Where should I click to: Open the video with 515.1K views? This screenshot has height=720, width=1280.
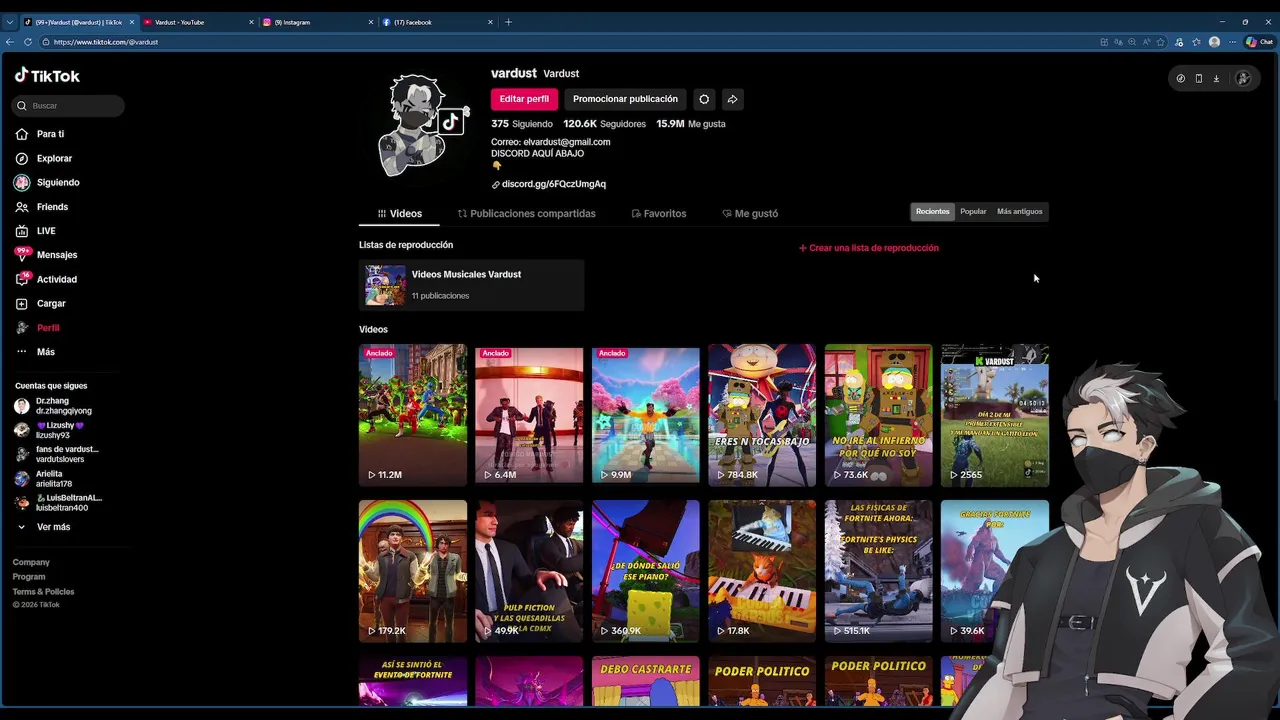[878, 571]
